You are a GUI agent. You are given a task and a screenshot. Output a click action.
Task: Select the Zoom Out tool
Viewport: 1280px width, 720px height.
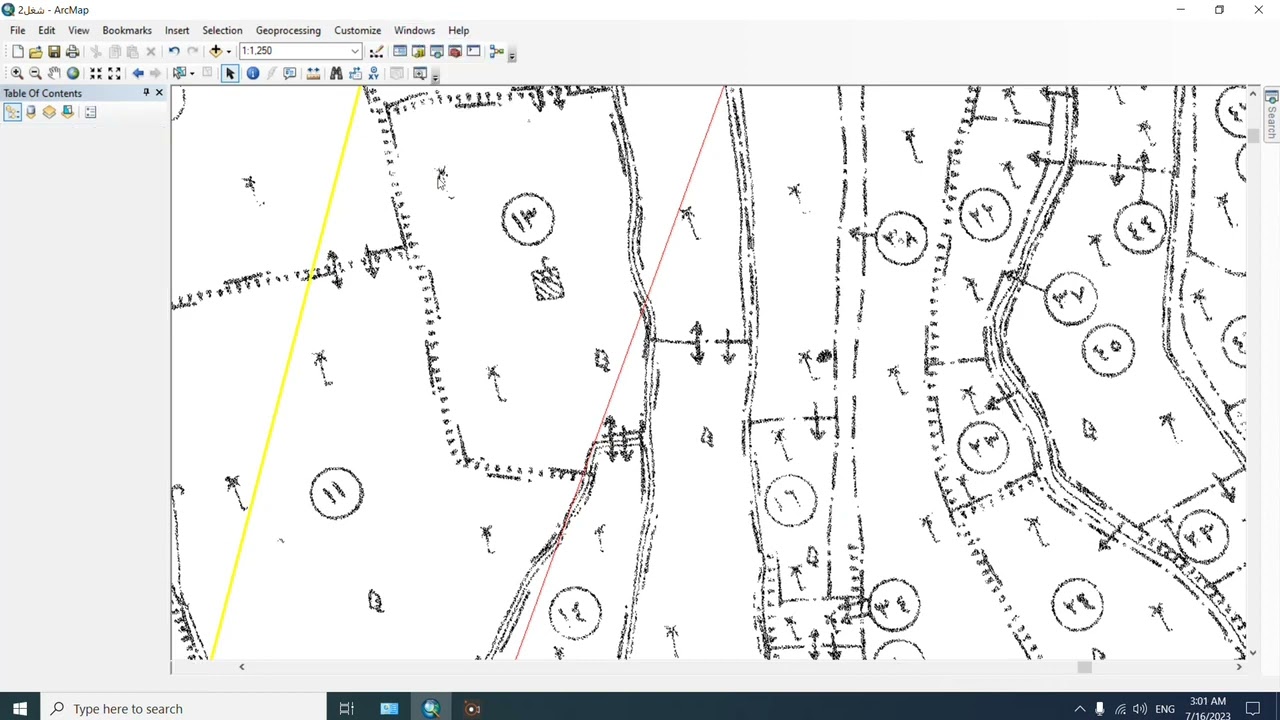(x=35, y=73)
